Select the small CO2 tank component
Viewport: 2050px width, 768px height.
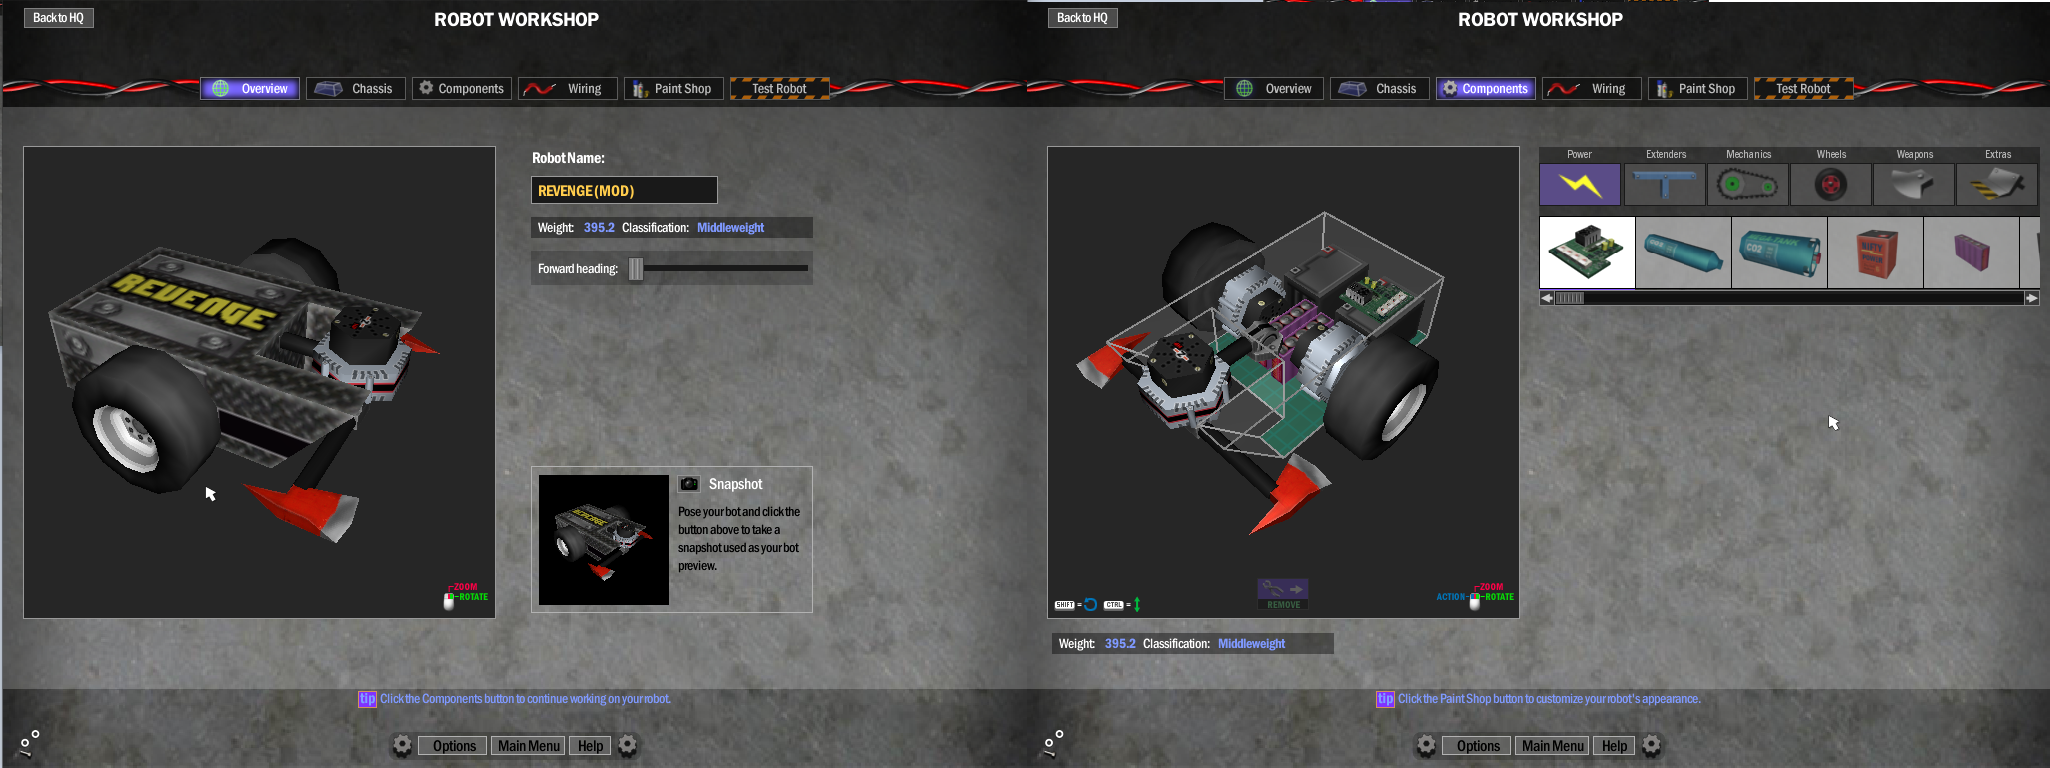[1683, 253]
